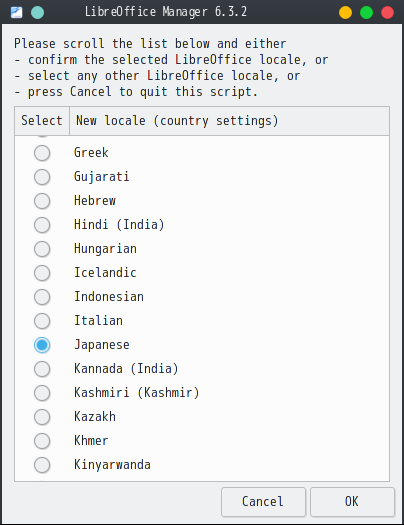Click the Hindi (India) label text

pyautogui.click(x=119, y=224)
